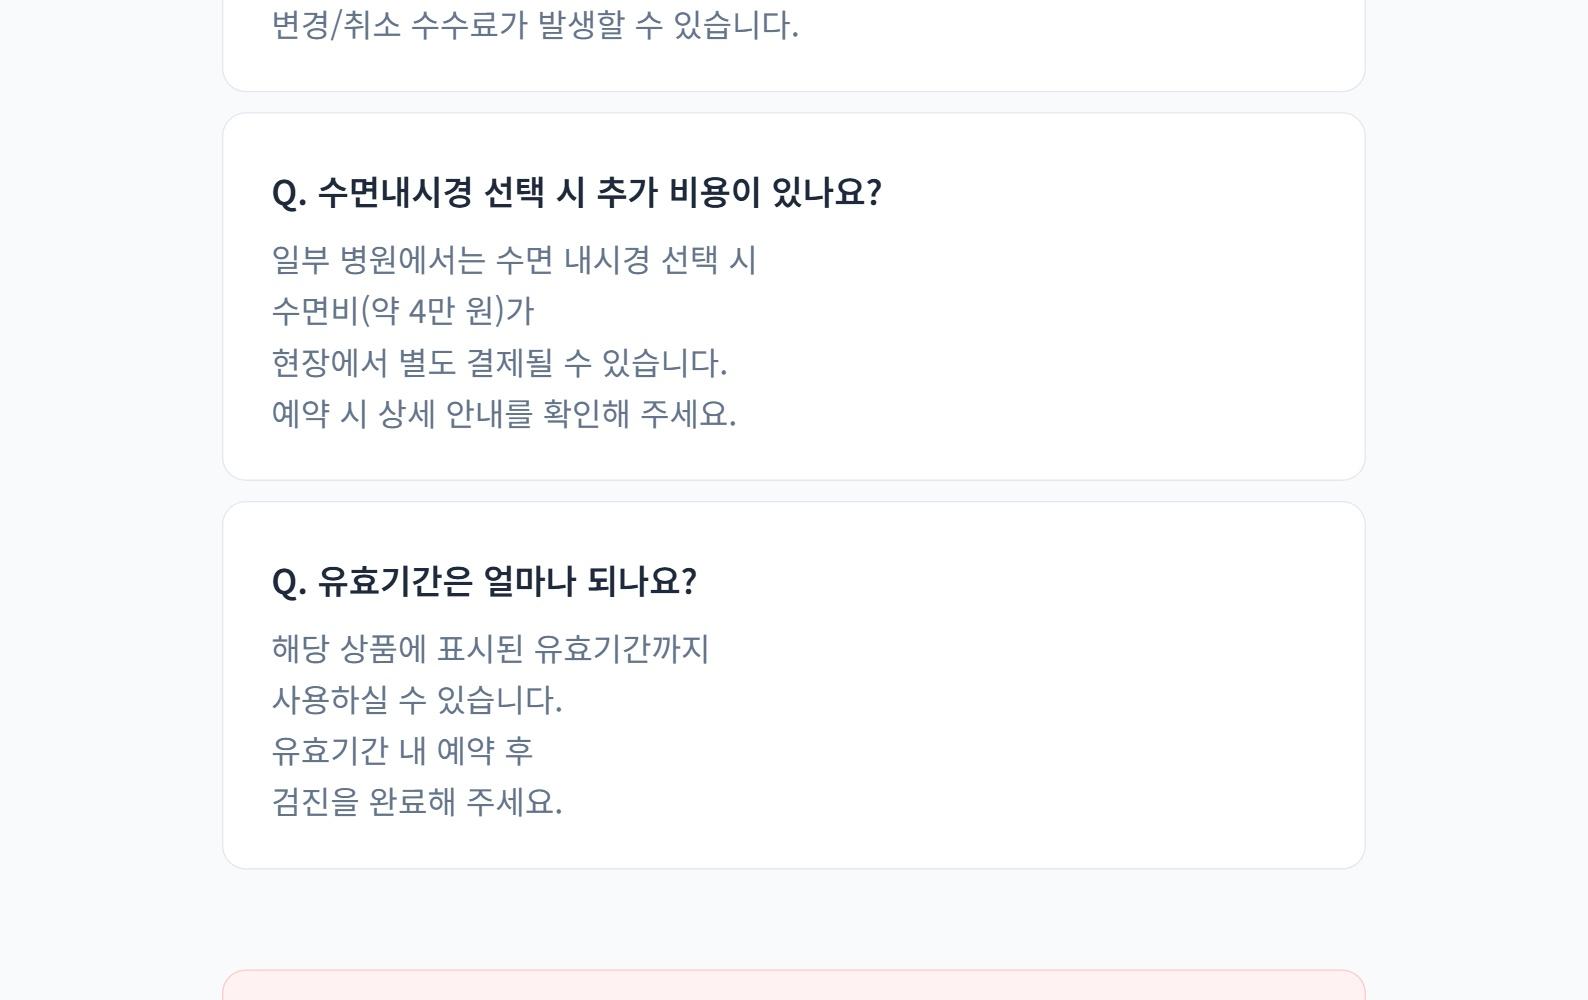
Task: Click the line '유효기간 내 예약 후'
Action: pos(402,752)
